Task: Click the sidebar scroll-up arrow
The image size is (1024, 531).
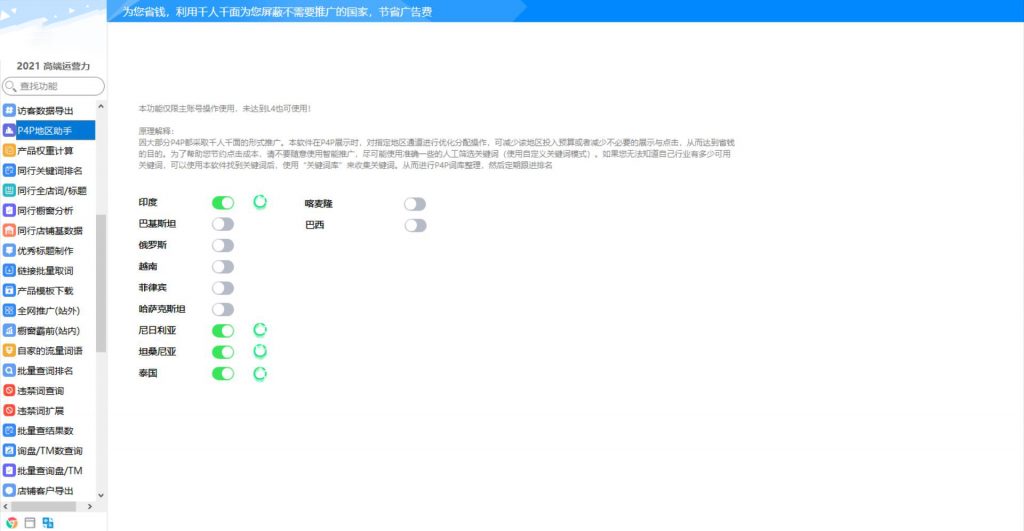Action: click(x=101, y=106)
